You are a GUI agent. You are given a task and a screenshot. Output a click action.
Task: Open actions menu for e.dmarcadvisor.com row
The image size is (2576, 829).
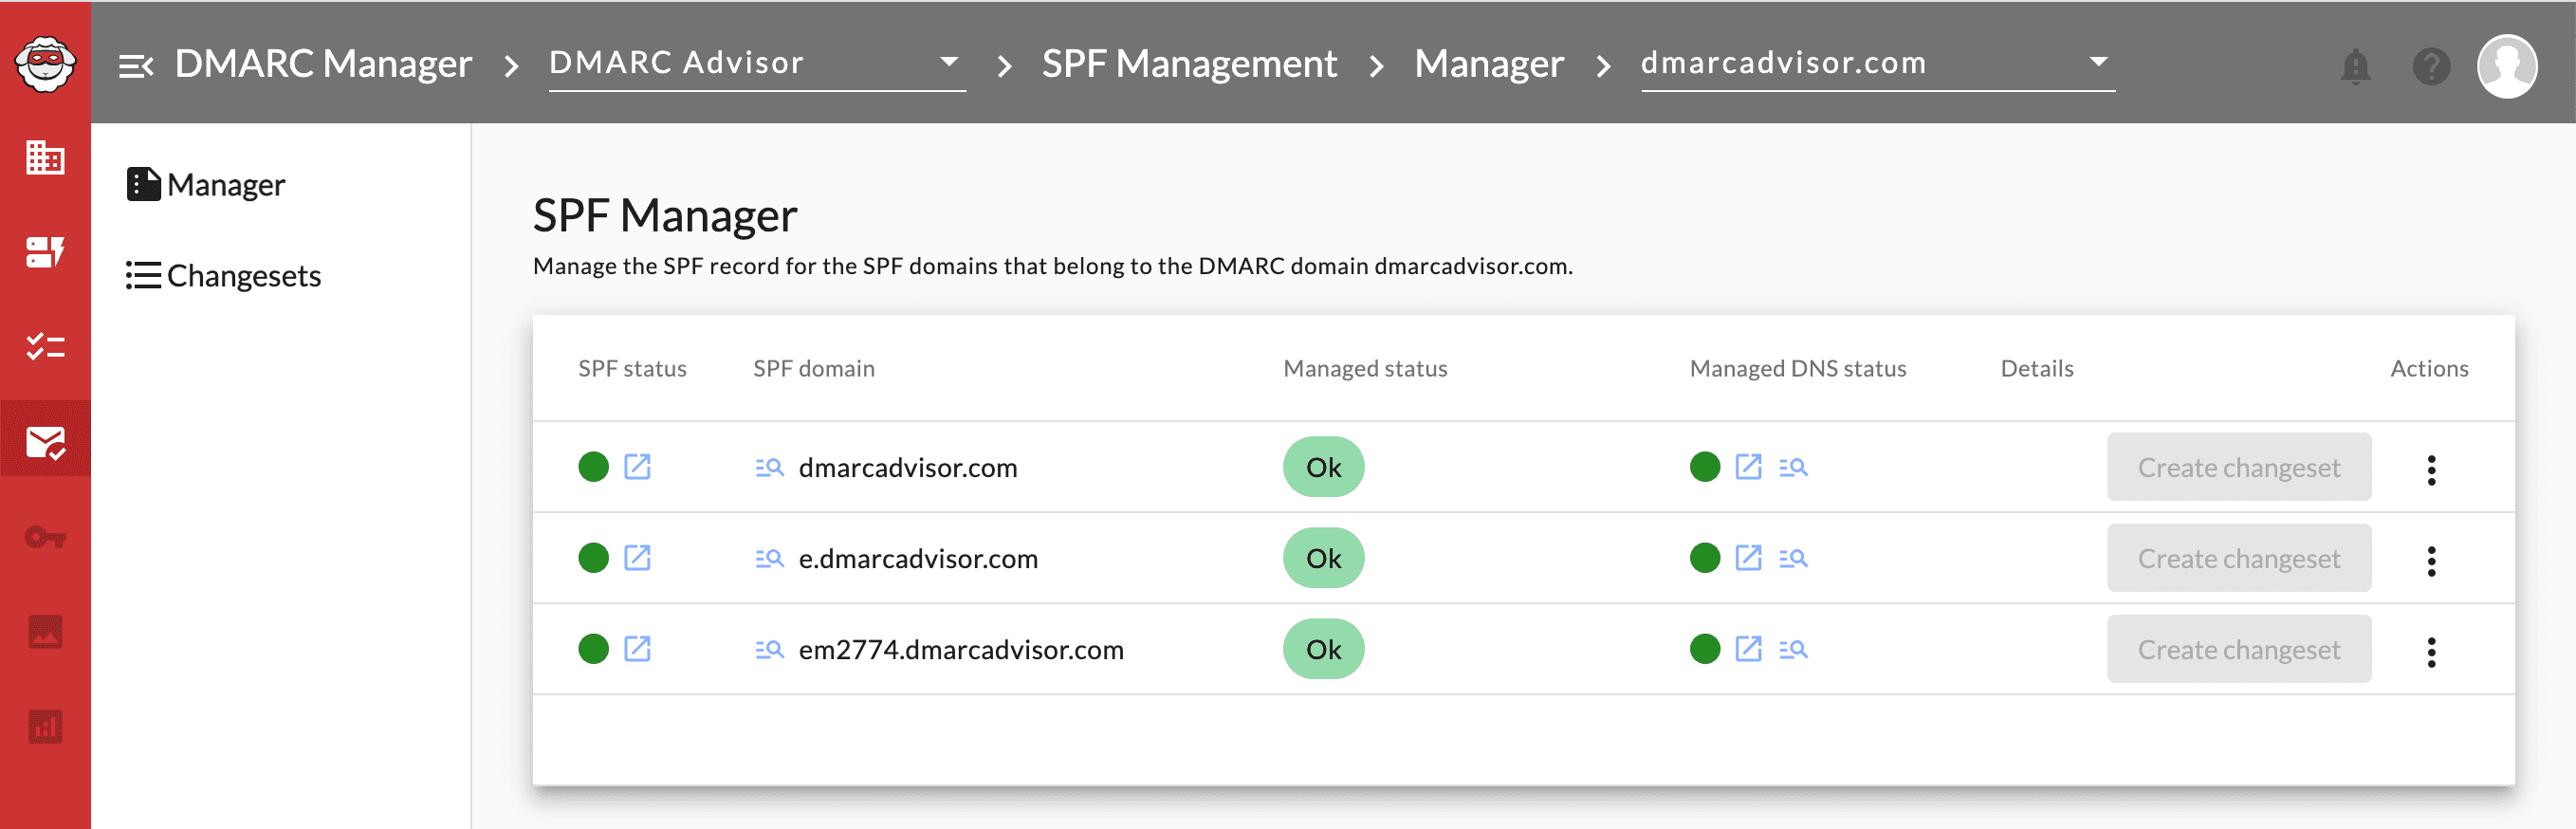[x=2431, y=560]
